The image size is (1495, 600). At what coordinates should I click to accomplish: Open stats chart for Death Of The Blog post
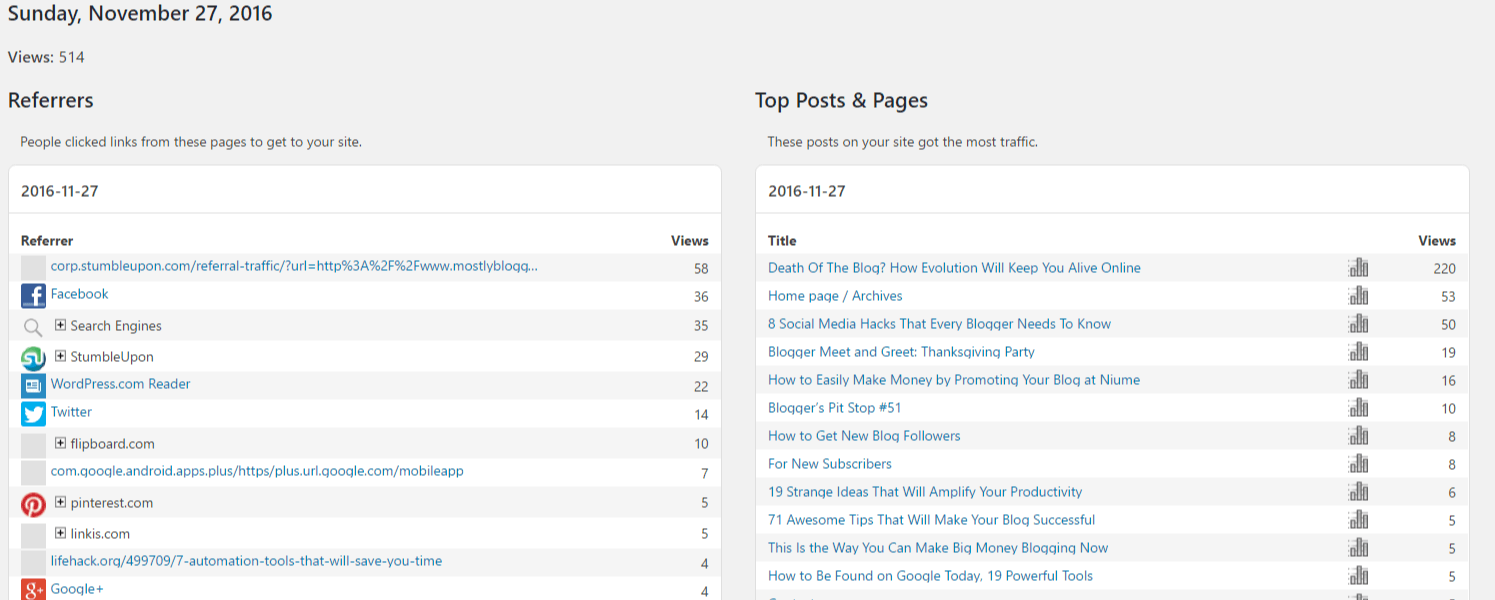coord(1358,267)
